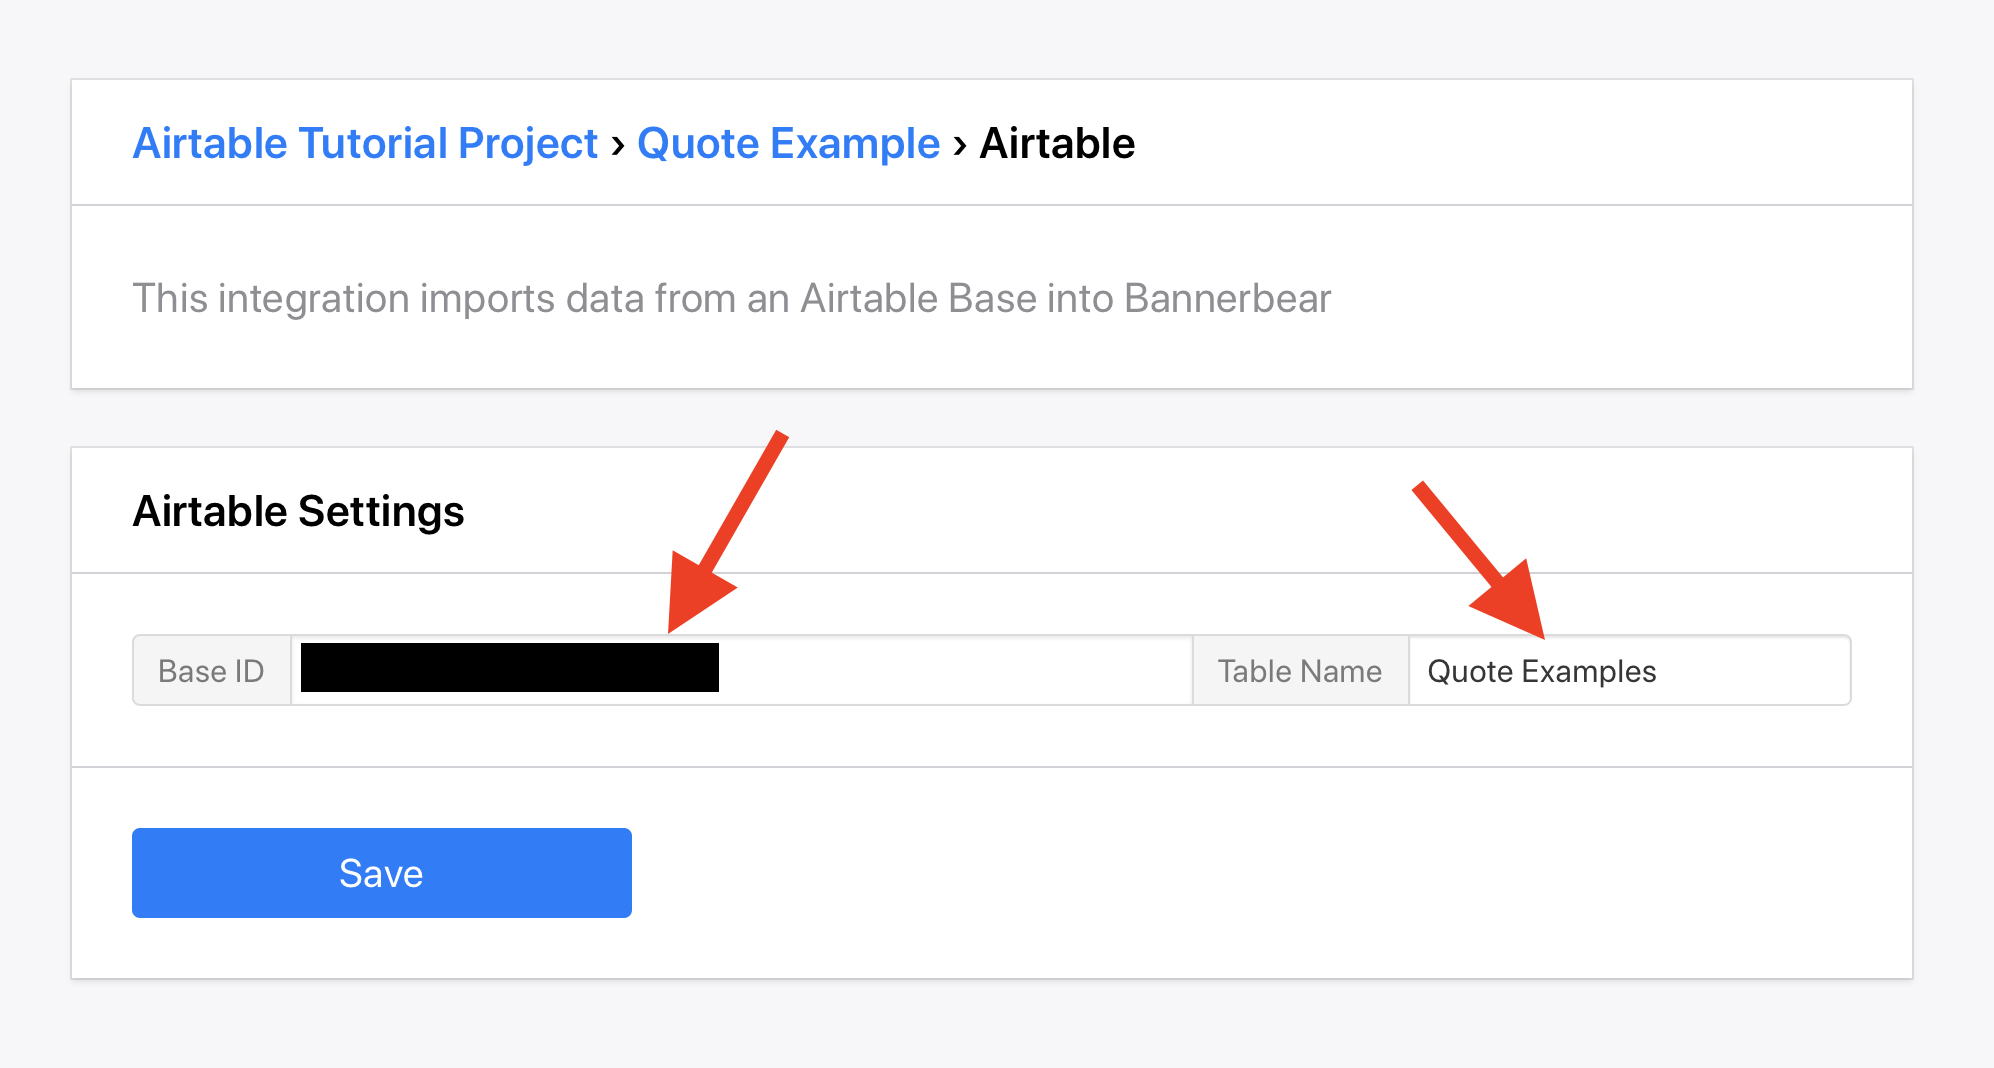Focus the Base ID input field
The height and width of the screenshot is (1068, 1994).
[x=950, y=670]
